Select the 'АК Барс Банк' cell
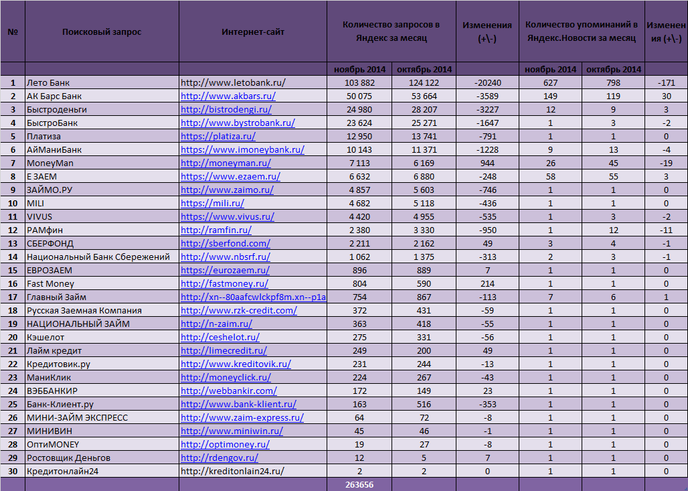The width and height of the screenshot is (688, 491). coord(102,96)
